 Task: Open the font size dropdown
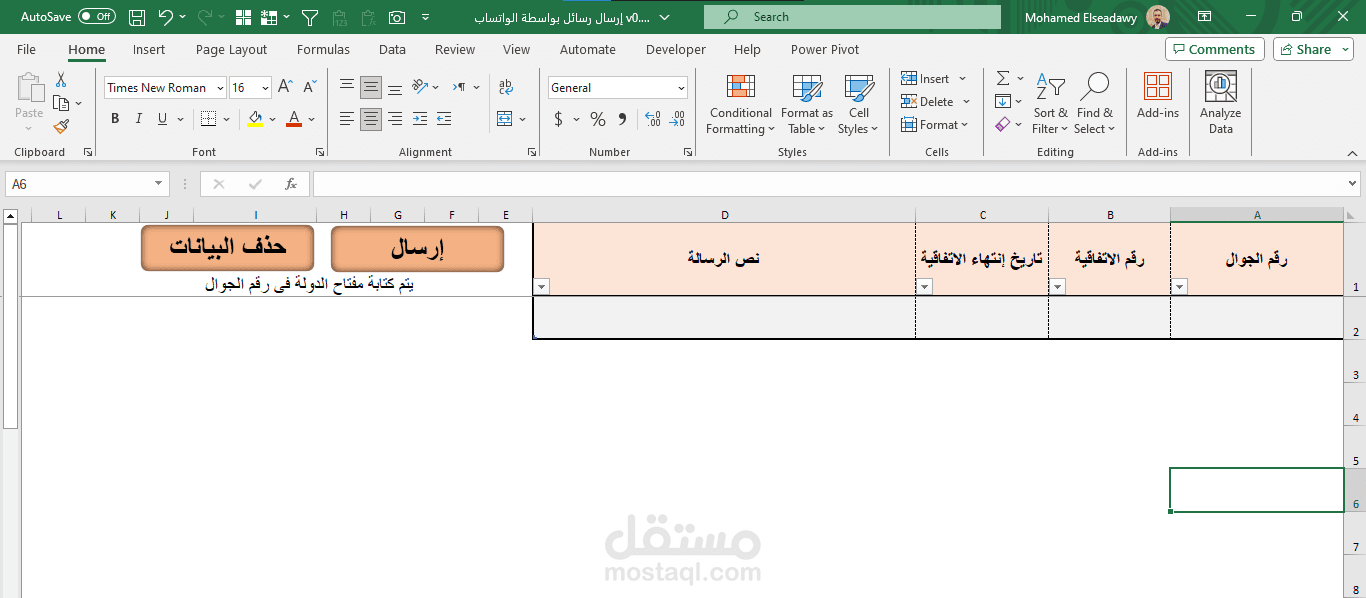(x=265, y=87)
